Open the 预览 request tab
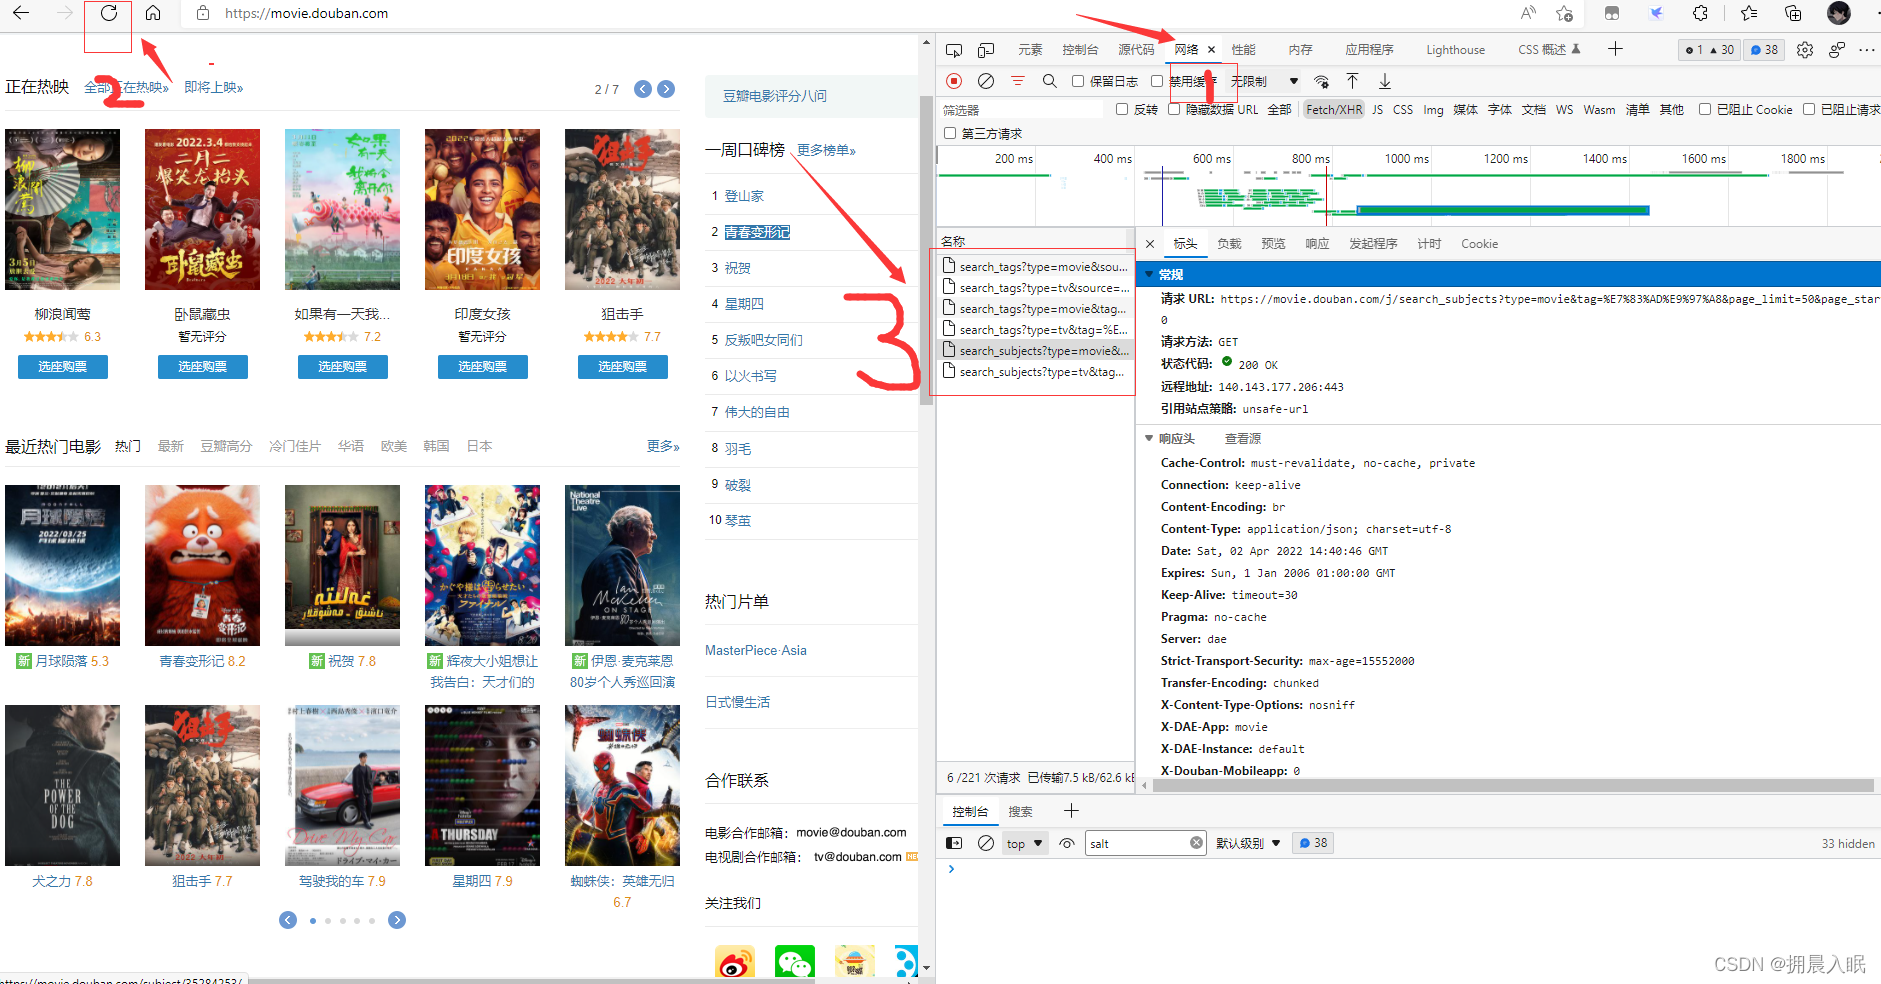Viewport: 1881px width, 984px height. 1273,244
